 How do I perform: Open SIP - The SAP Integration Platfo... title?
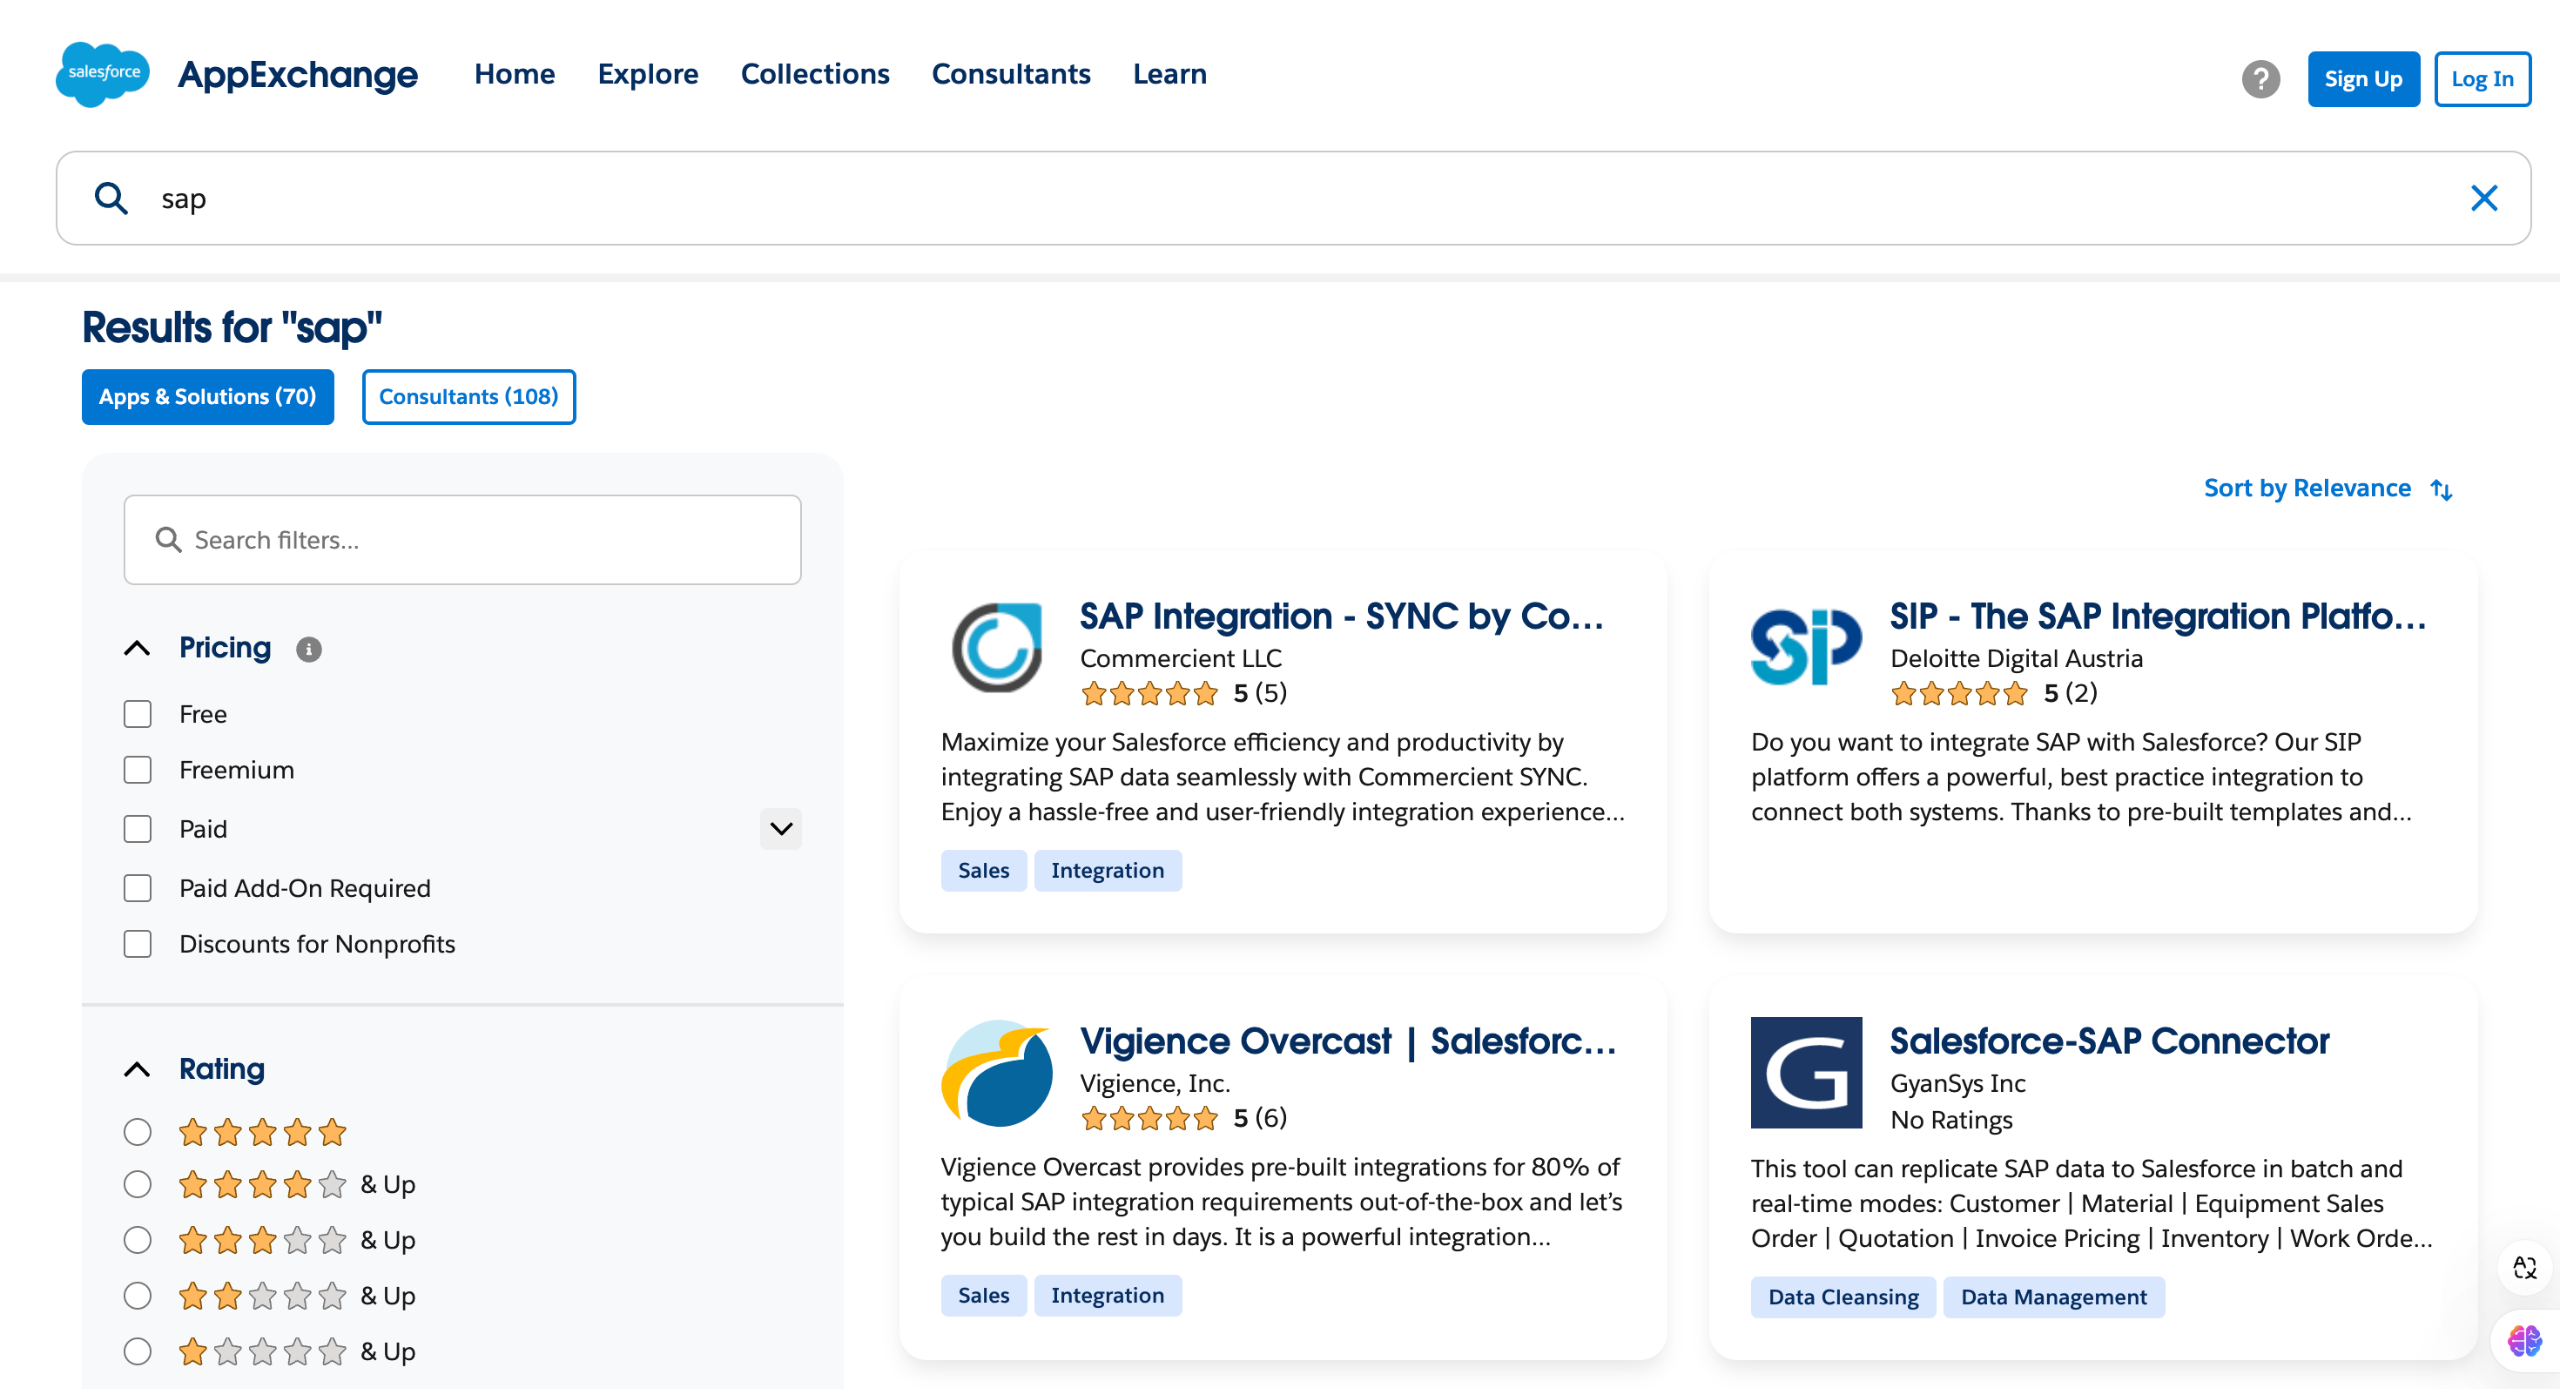2158,616
